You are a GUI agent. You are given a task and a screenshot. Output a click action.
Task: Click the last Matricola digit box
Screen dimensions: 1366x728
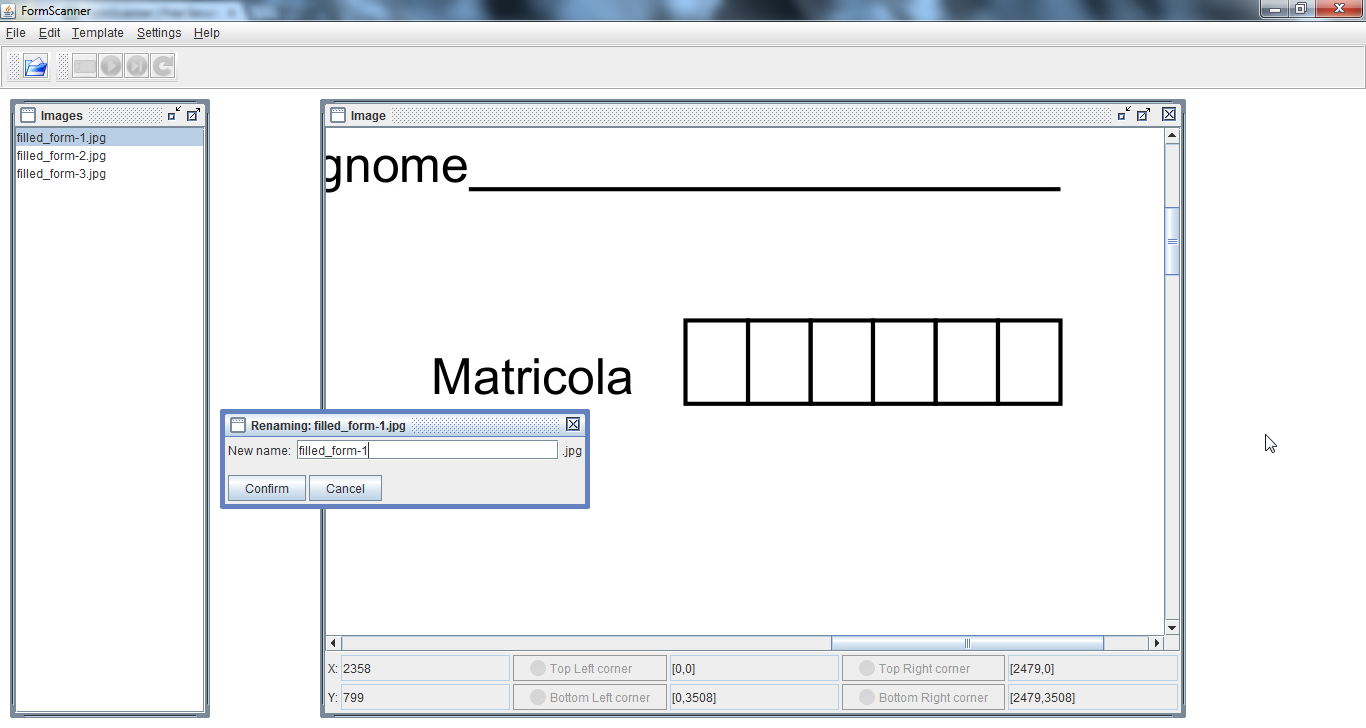click(1029, 362)
